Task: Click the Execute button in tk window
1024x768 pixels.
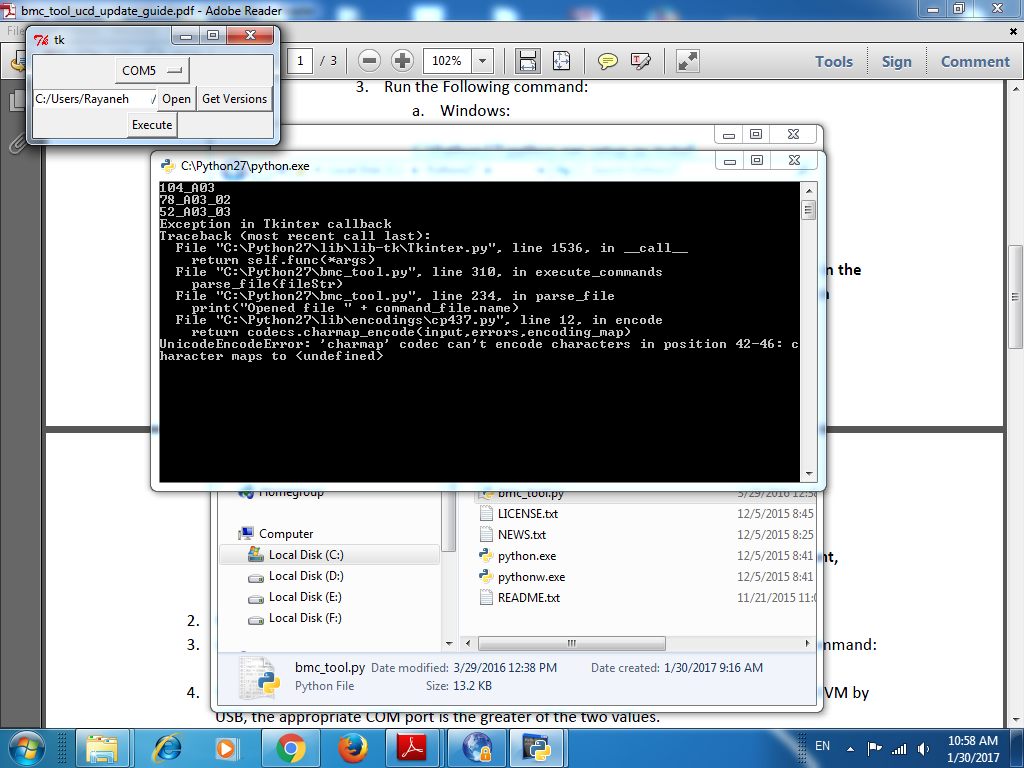Action: click(152, 125)
